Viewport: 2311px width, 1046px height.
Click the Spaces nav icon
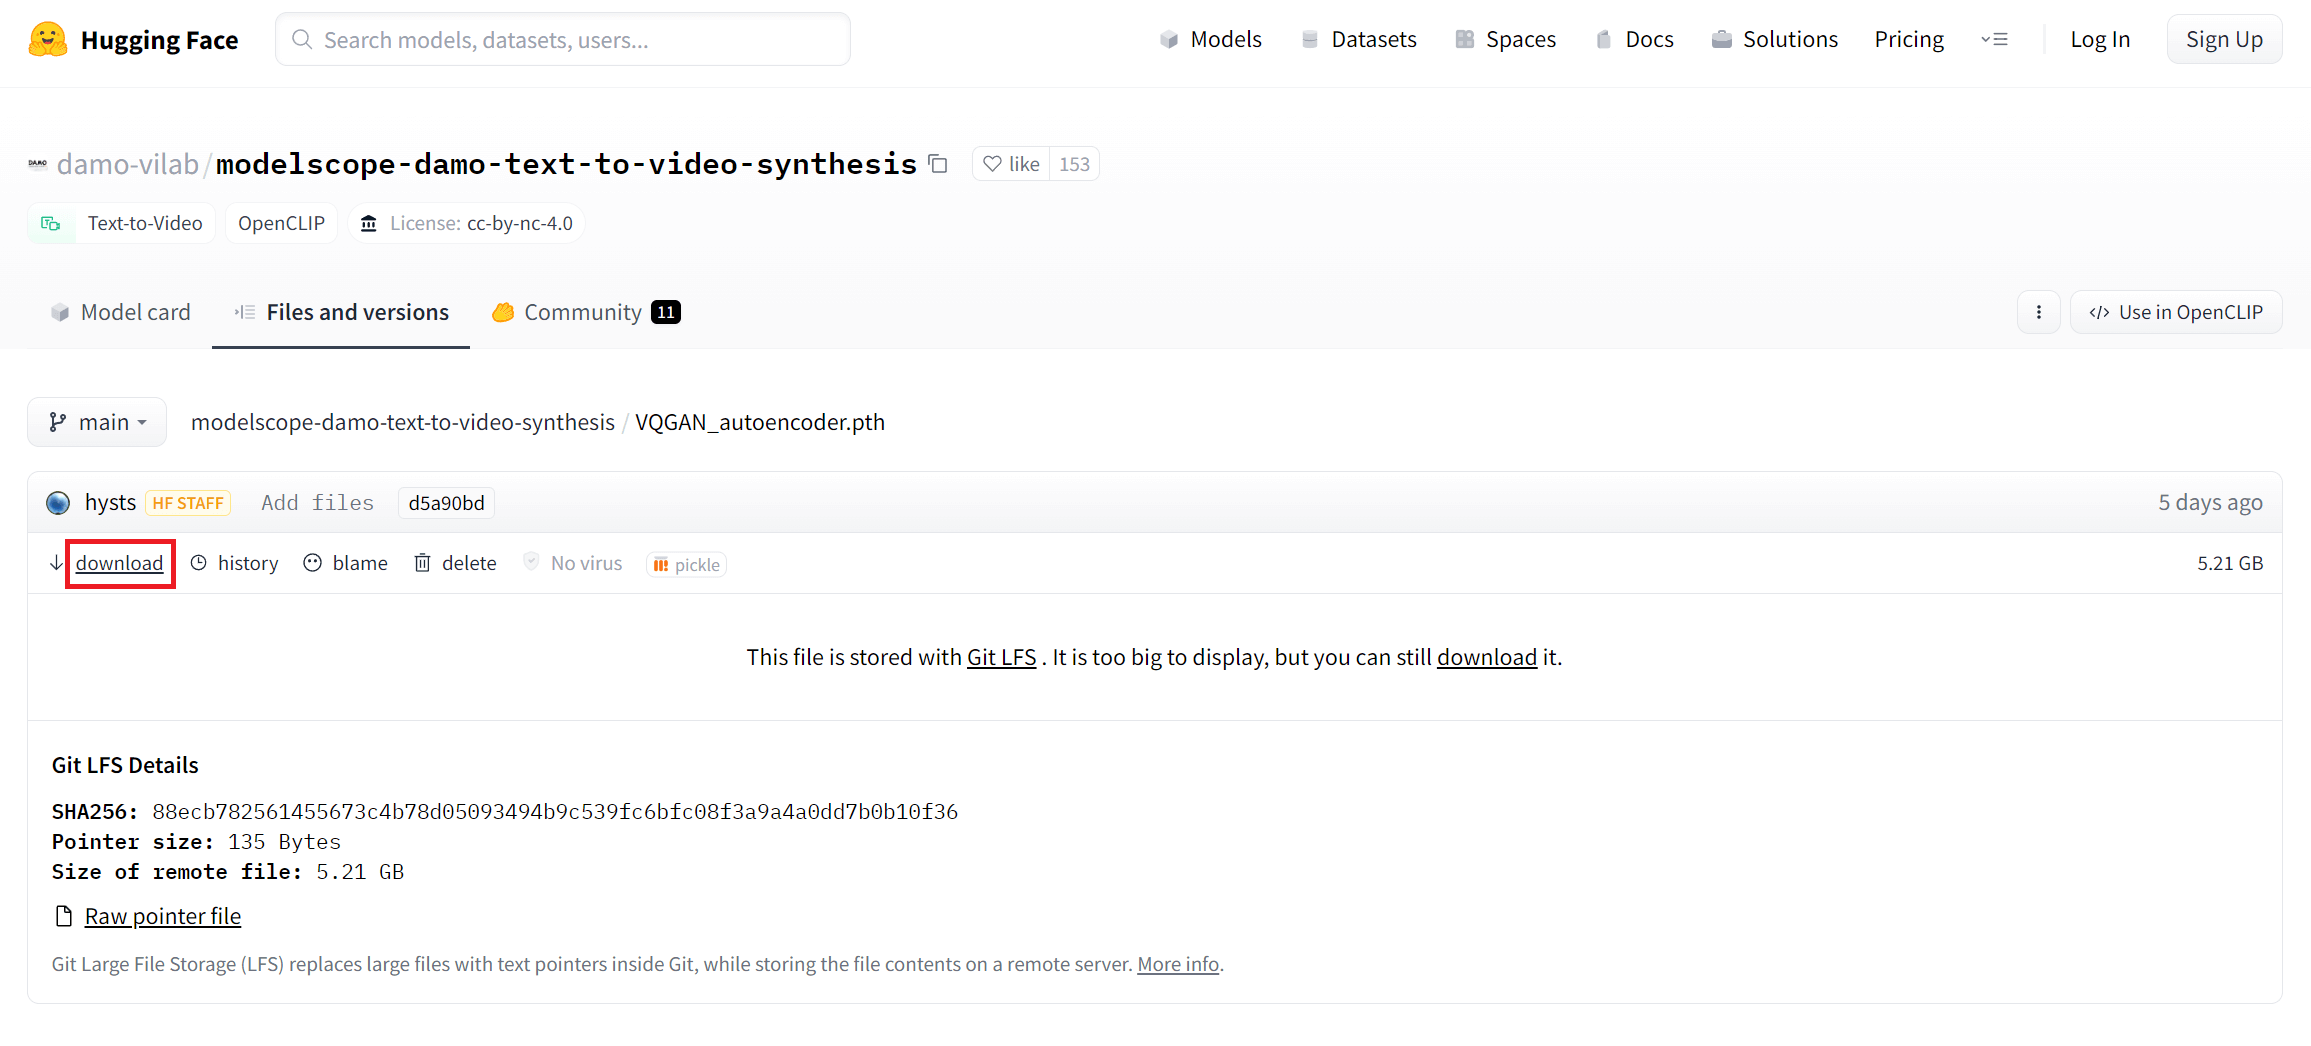1465,39
